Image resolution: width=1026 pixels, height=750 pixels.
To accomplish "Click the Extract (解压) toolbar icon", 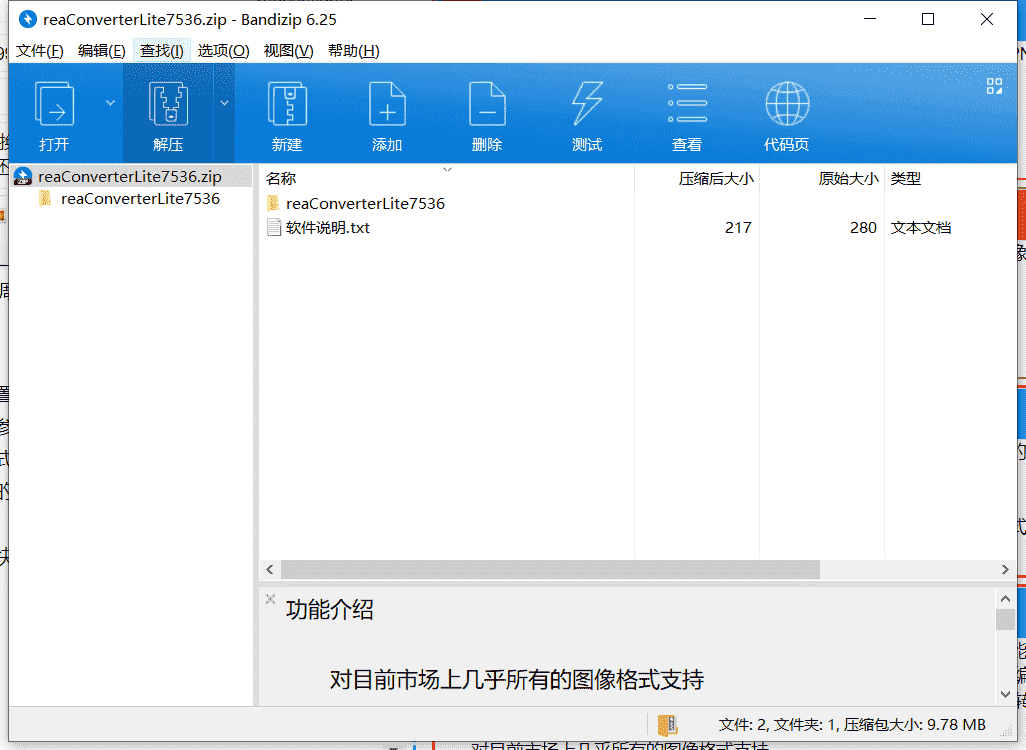I will 168,105.
